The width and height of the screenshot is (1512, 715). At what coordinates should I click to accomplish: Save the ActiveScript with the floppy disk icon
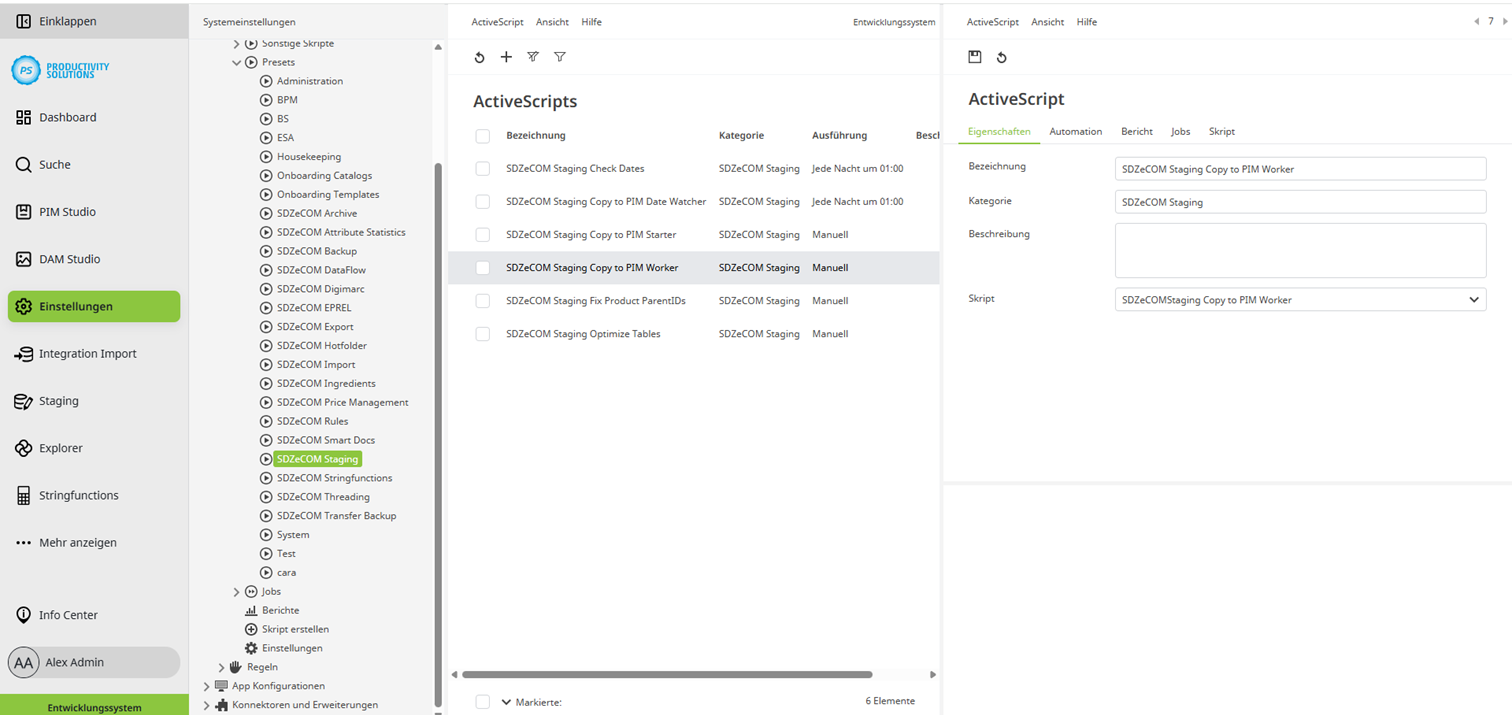click(x=975, y=57)
